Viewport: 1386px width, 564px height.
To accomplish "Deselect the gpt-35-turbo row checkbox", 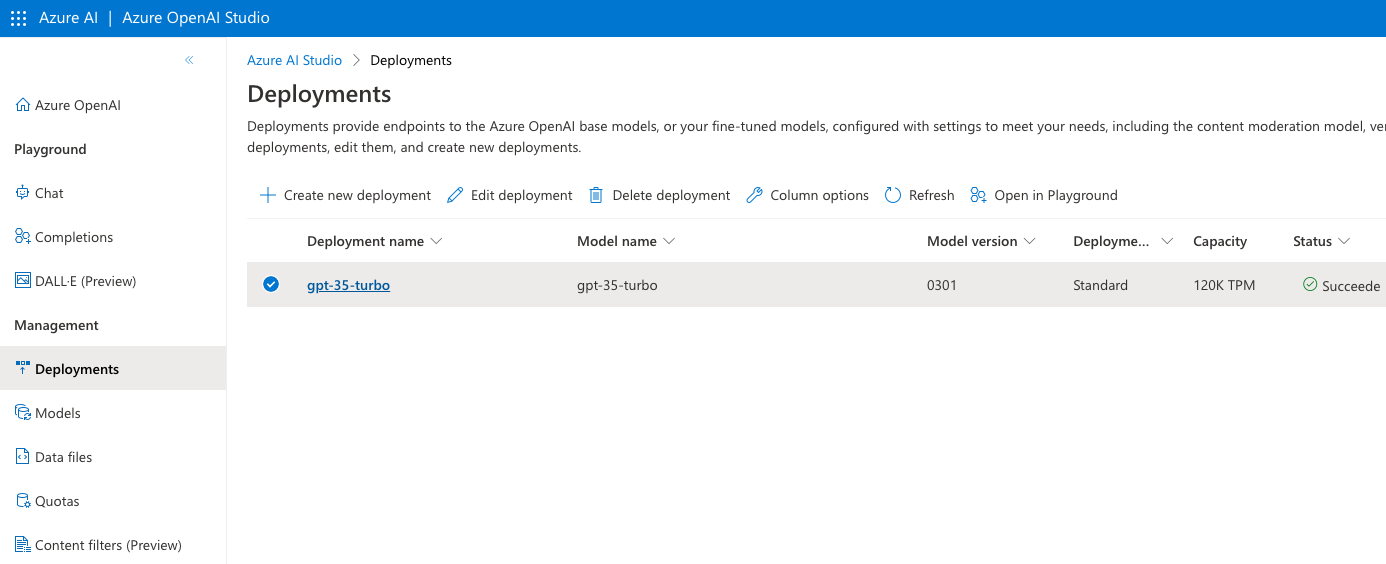I will point(271,285).
